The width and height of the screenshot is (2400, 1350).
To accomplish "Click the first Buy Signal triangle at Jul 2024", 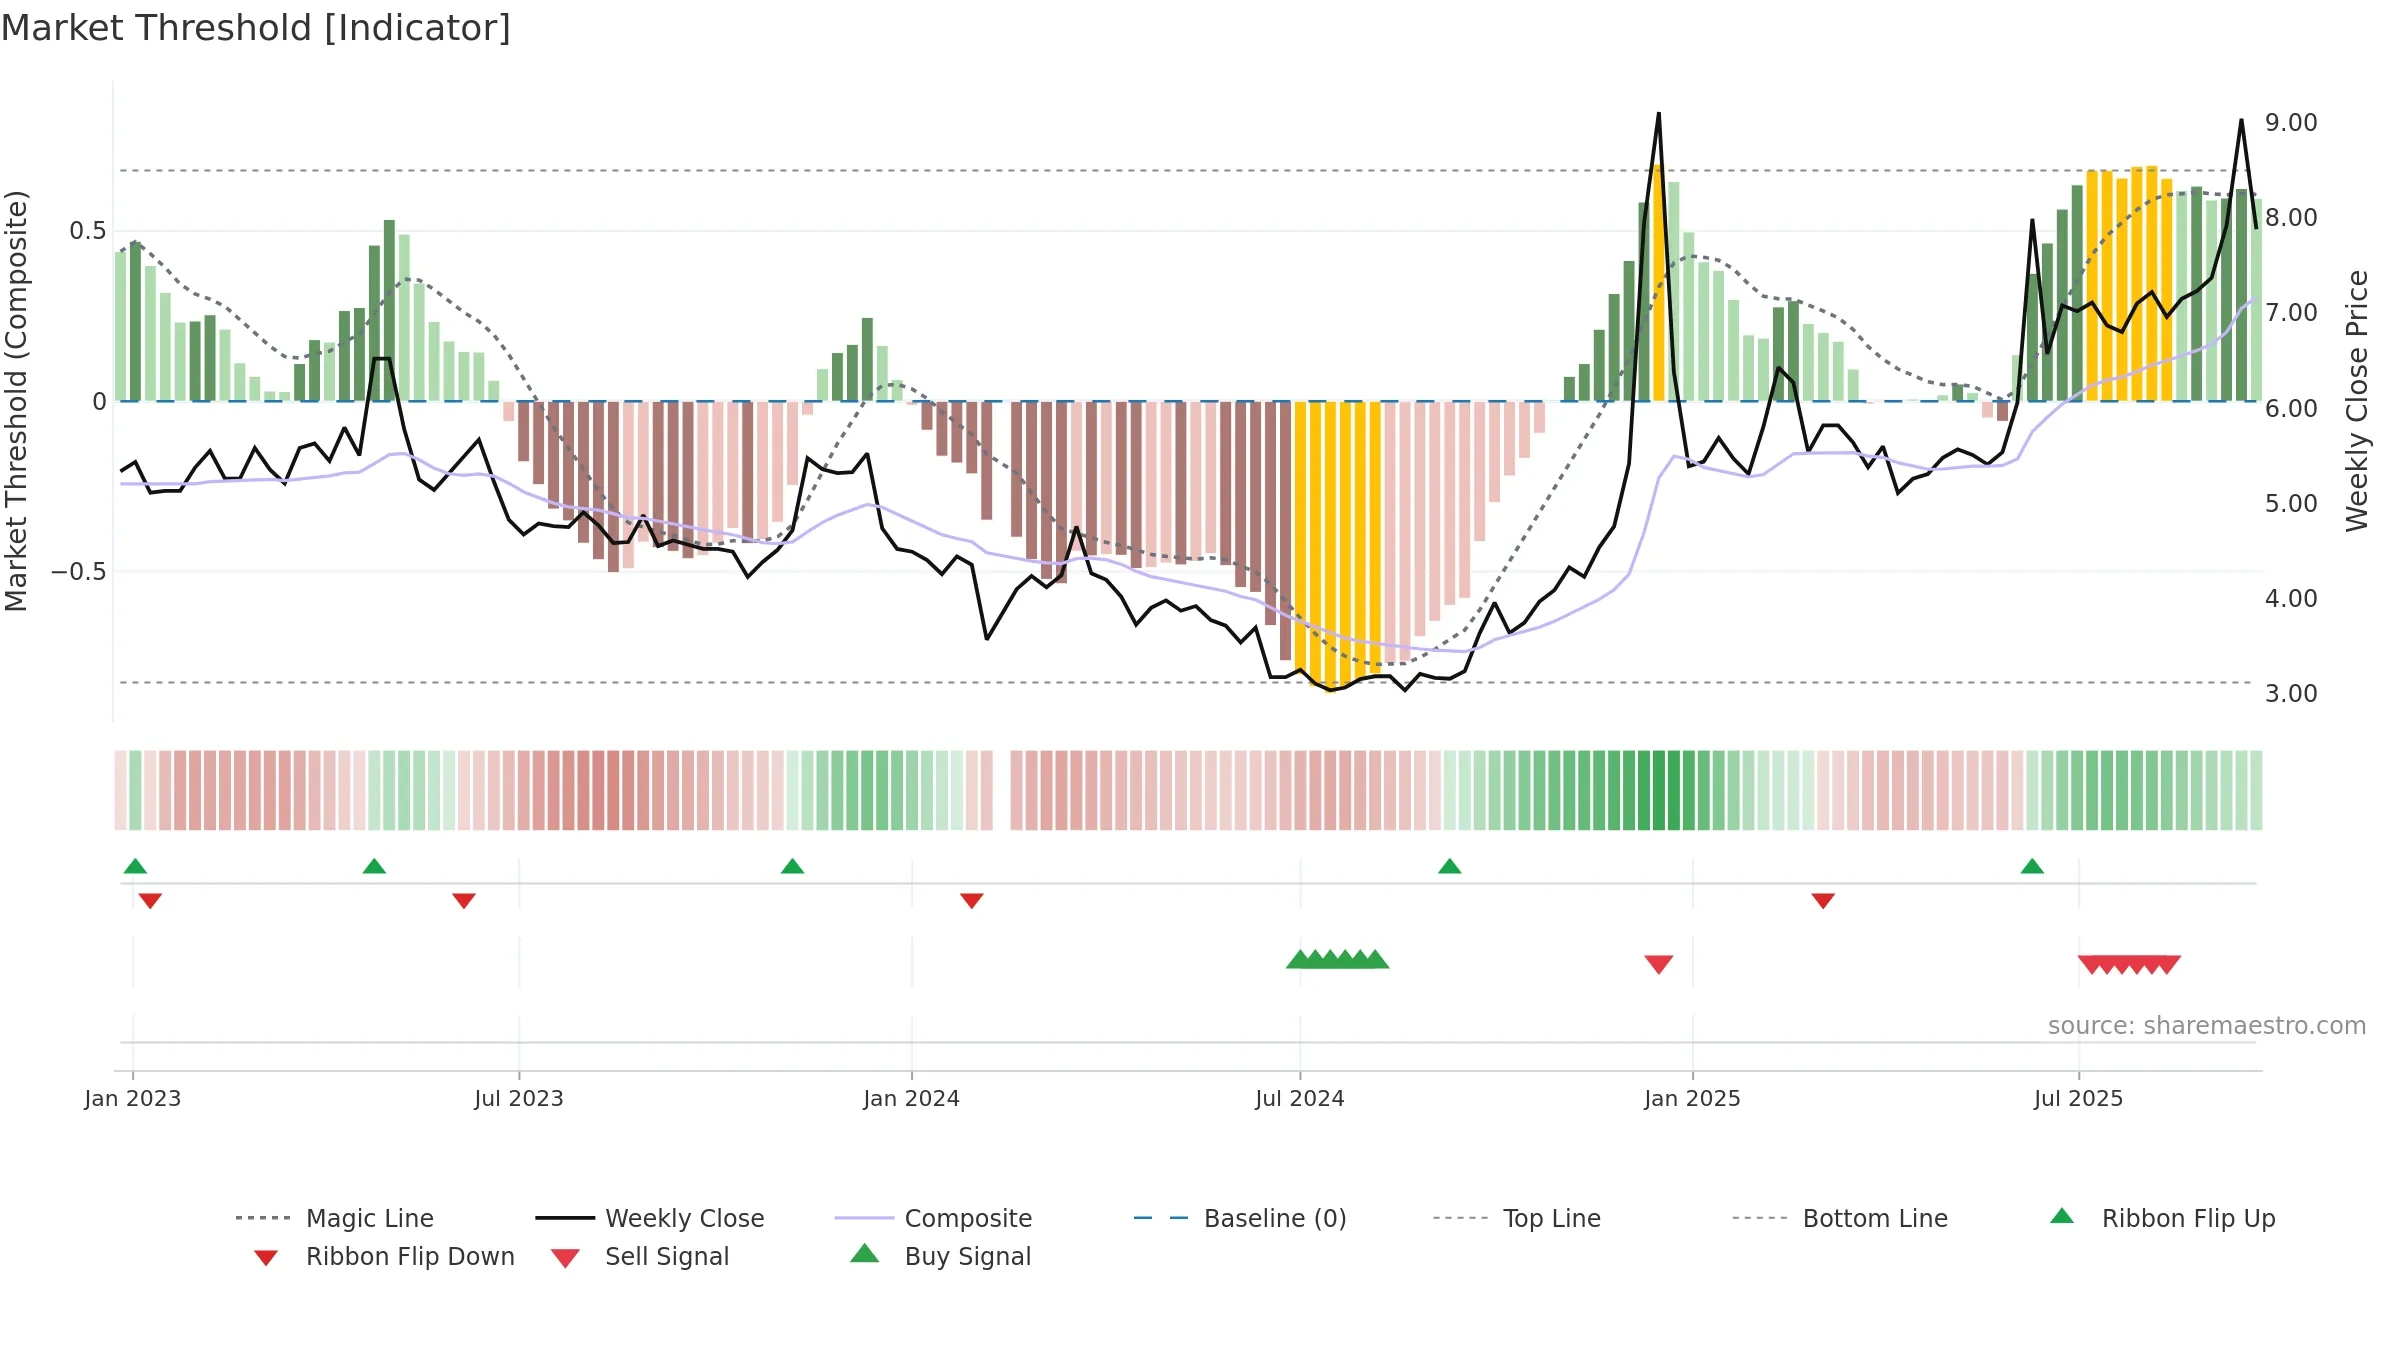I will (1298, 959).
